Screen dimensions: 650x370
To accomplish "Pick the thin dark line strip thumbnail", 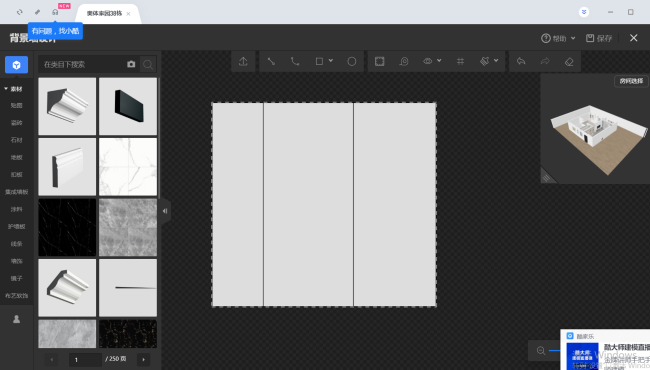I will click(x=128, y=288).
